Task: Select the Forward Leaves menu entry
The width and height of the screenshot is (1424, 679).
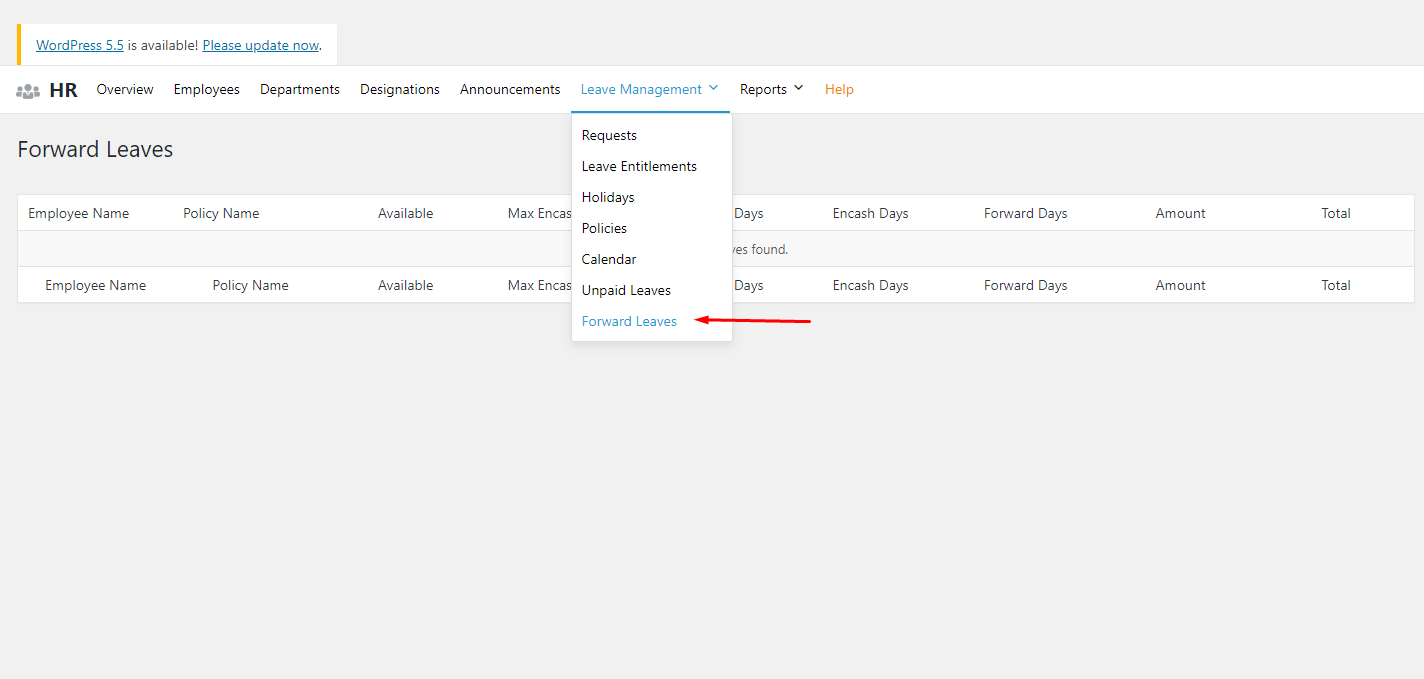Action: 629,321
